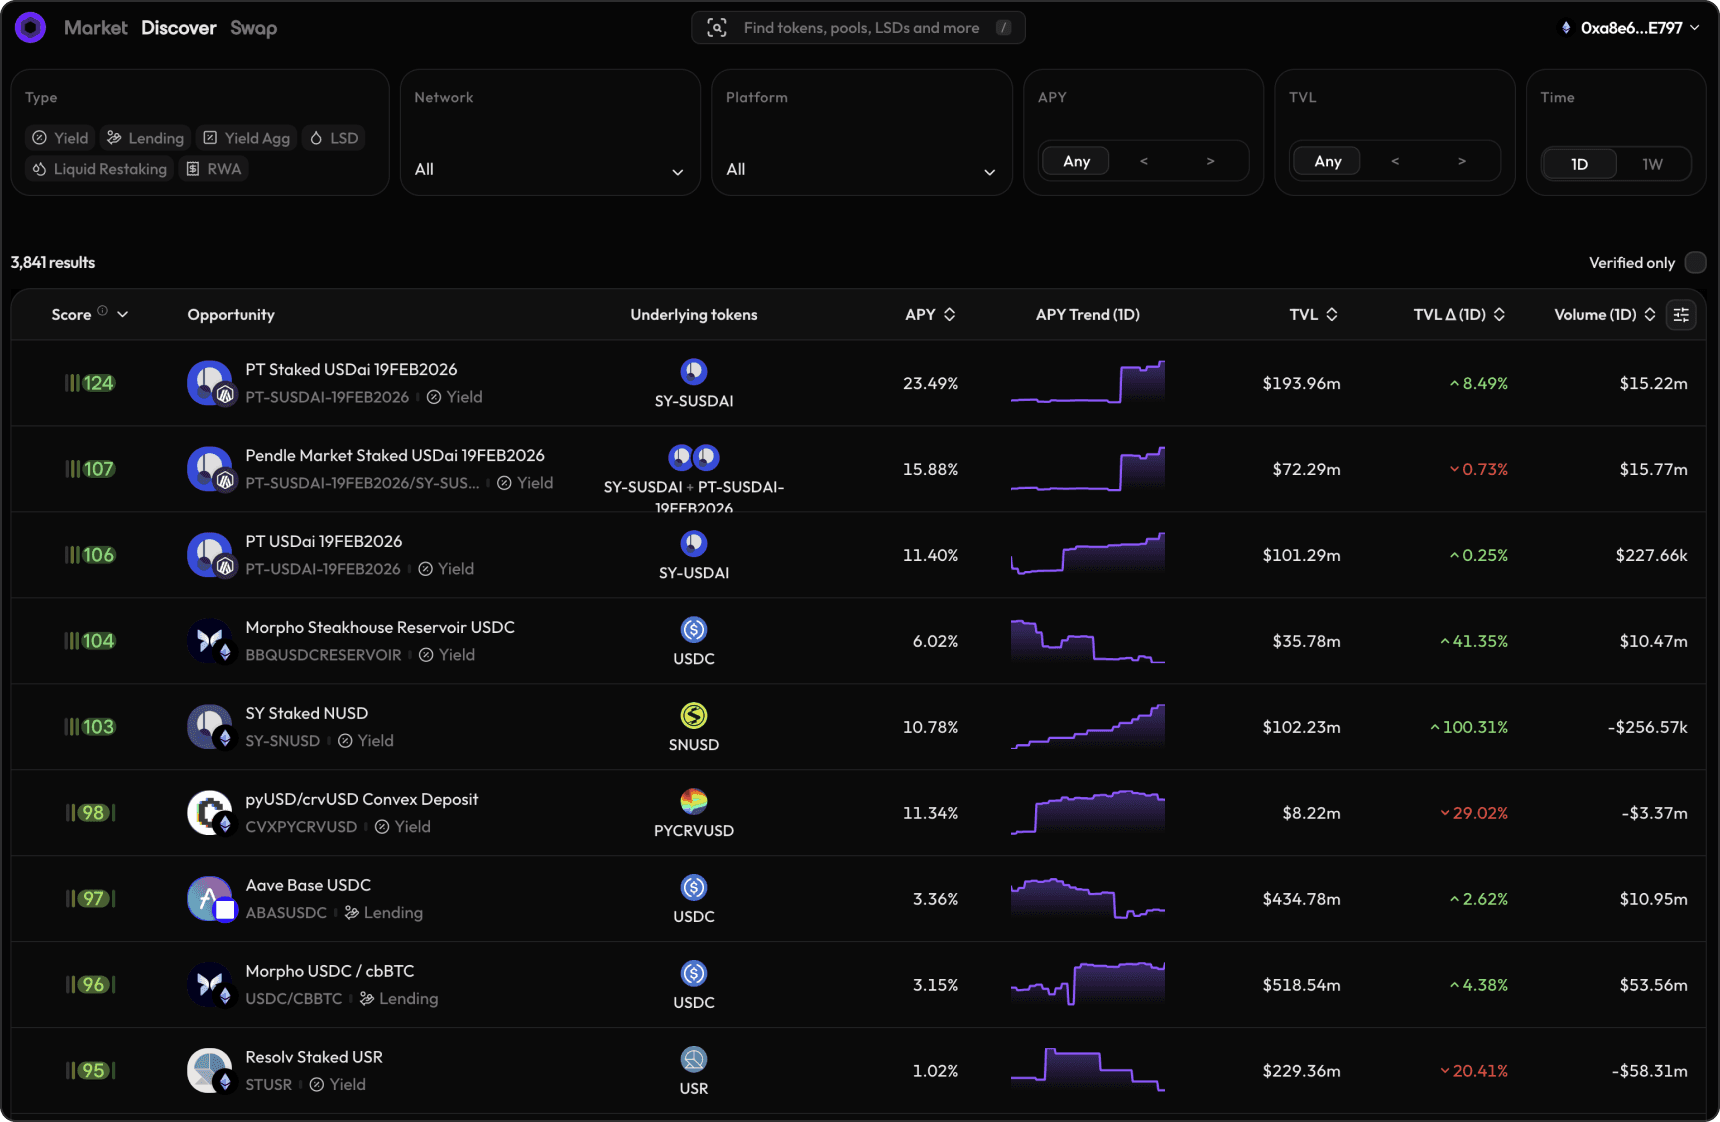
Task: Click the Morpho Steakhouse Reservoir USDC logo
Action: (x=210, y=641)
